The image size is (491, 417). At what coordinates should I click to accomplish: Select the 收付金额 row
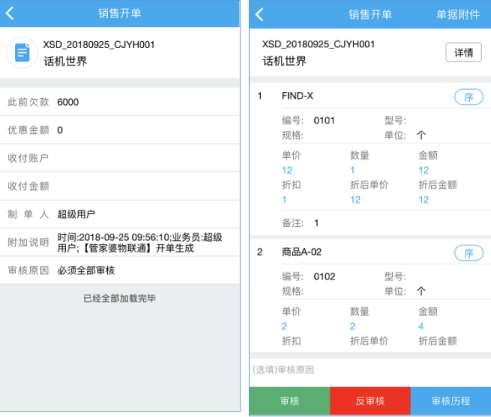coord(120,186)
